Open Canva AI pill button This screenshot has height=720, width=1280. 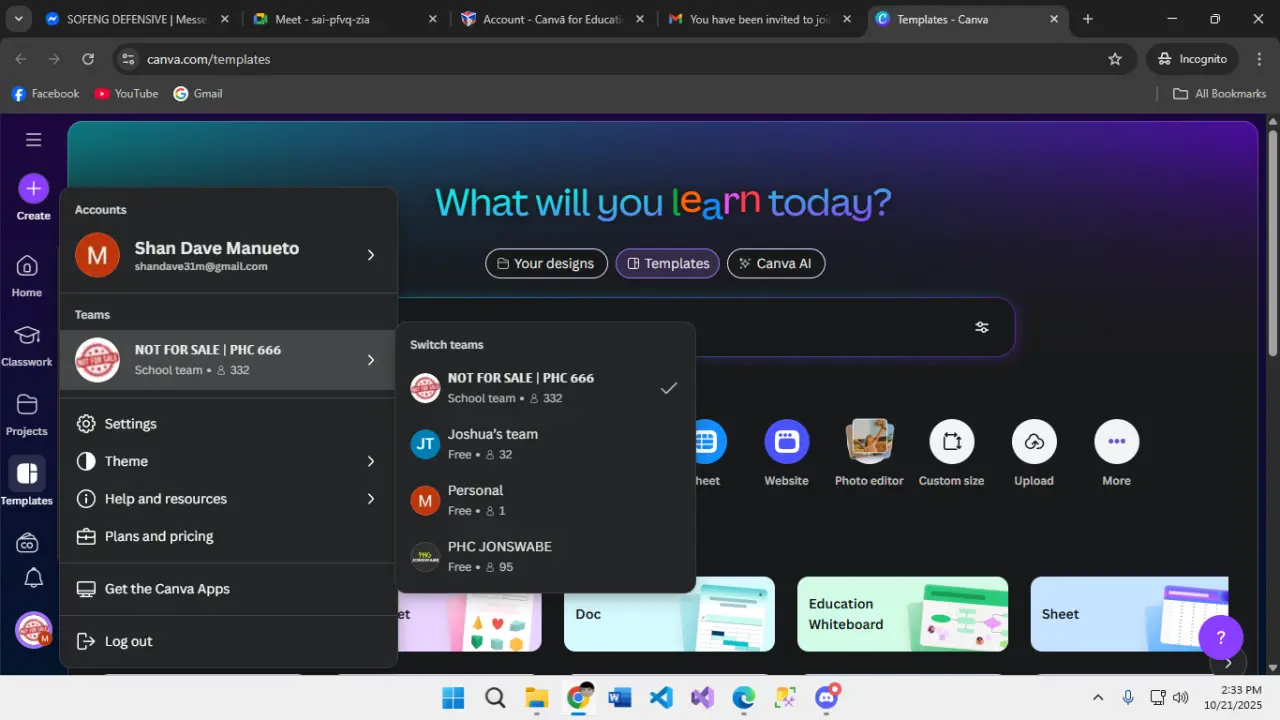776,263
